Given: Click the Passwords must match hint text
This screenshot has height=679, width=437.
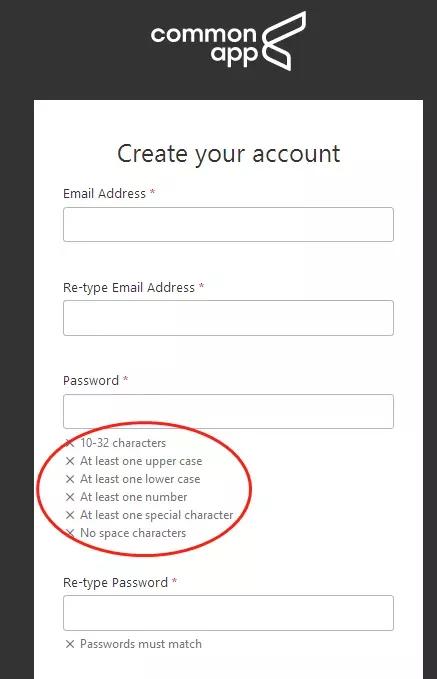Looking at the screenshot, I should pyautogui.click(x=141, y=644).
